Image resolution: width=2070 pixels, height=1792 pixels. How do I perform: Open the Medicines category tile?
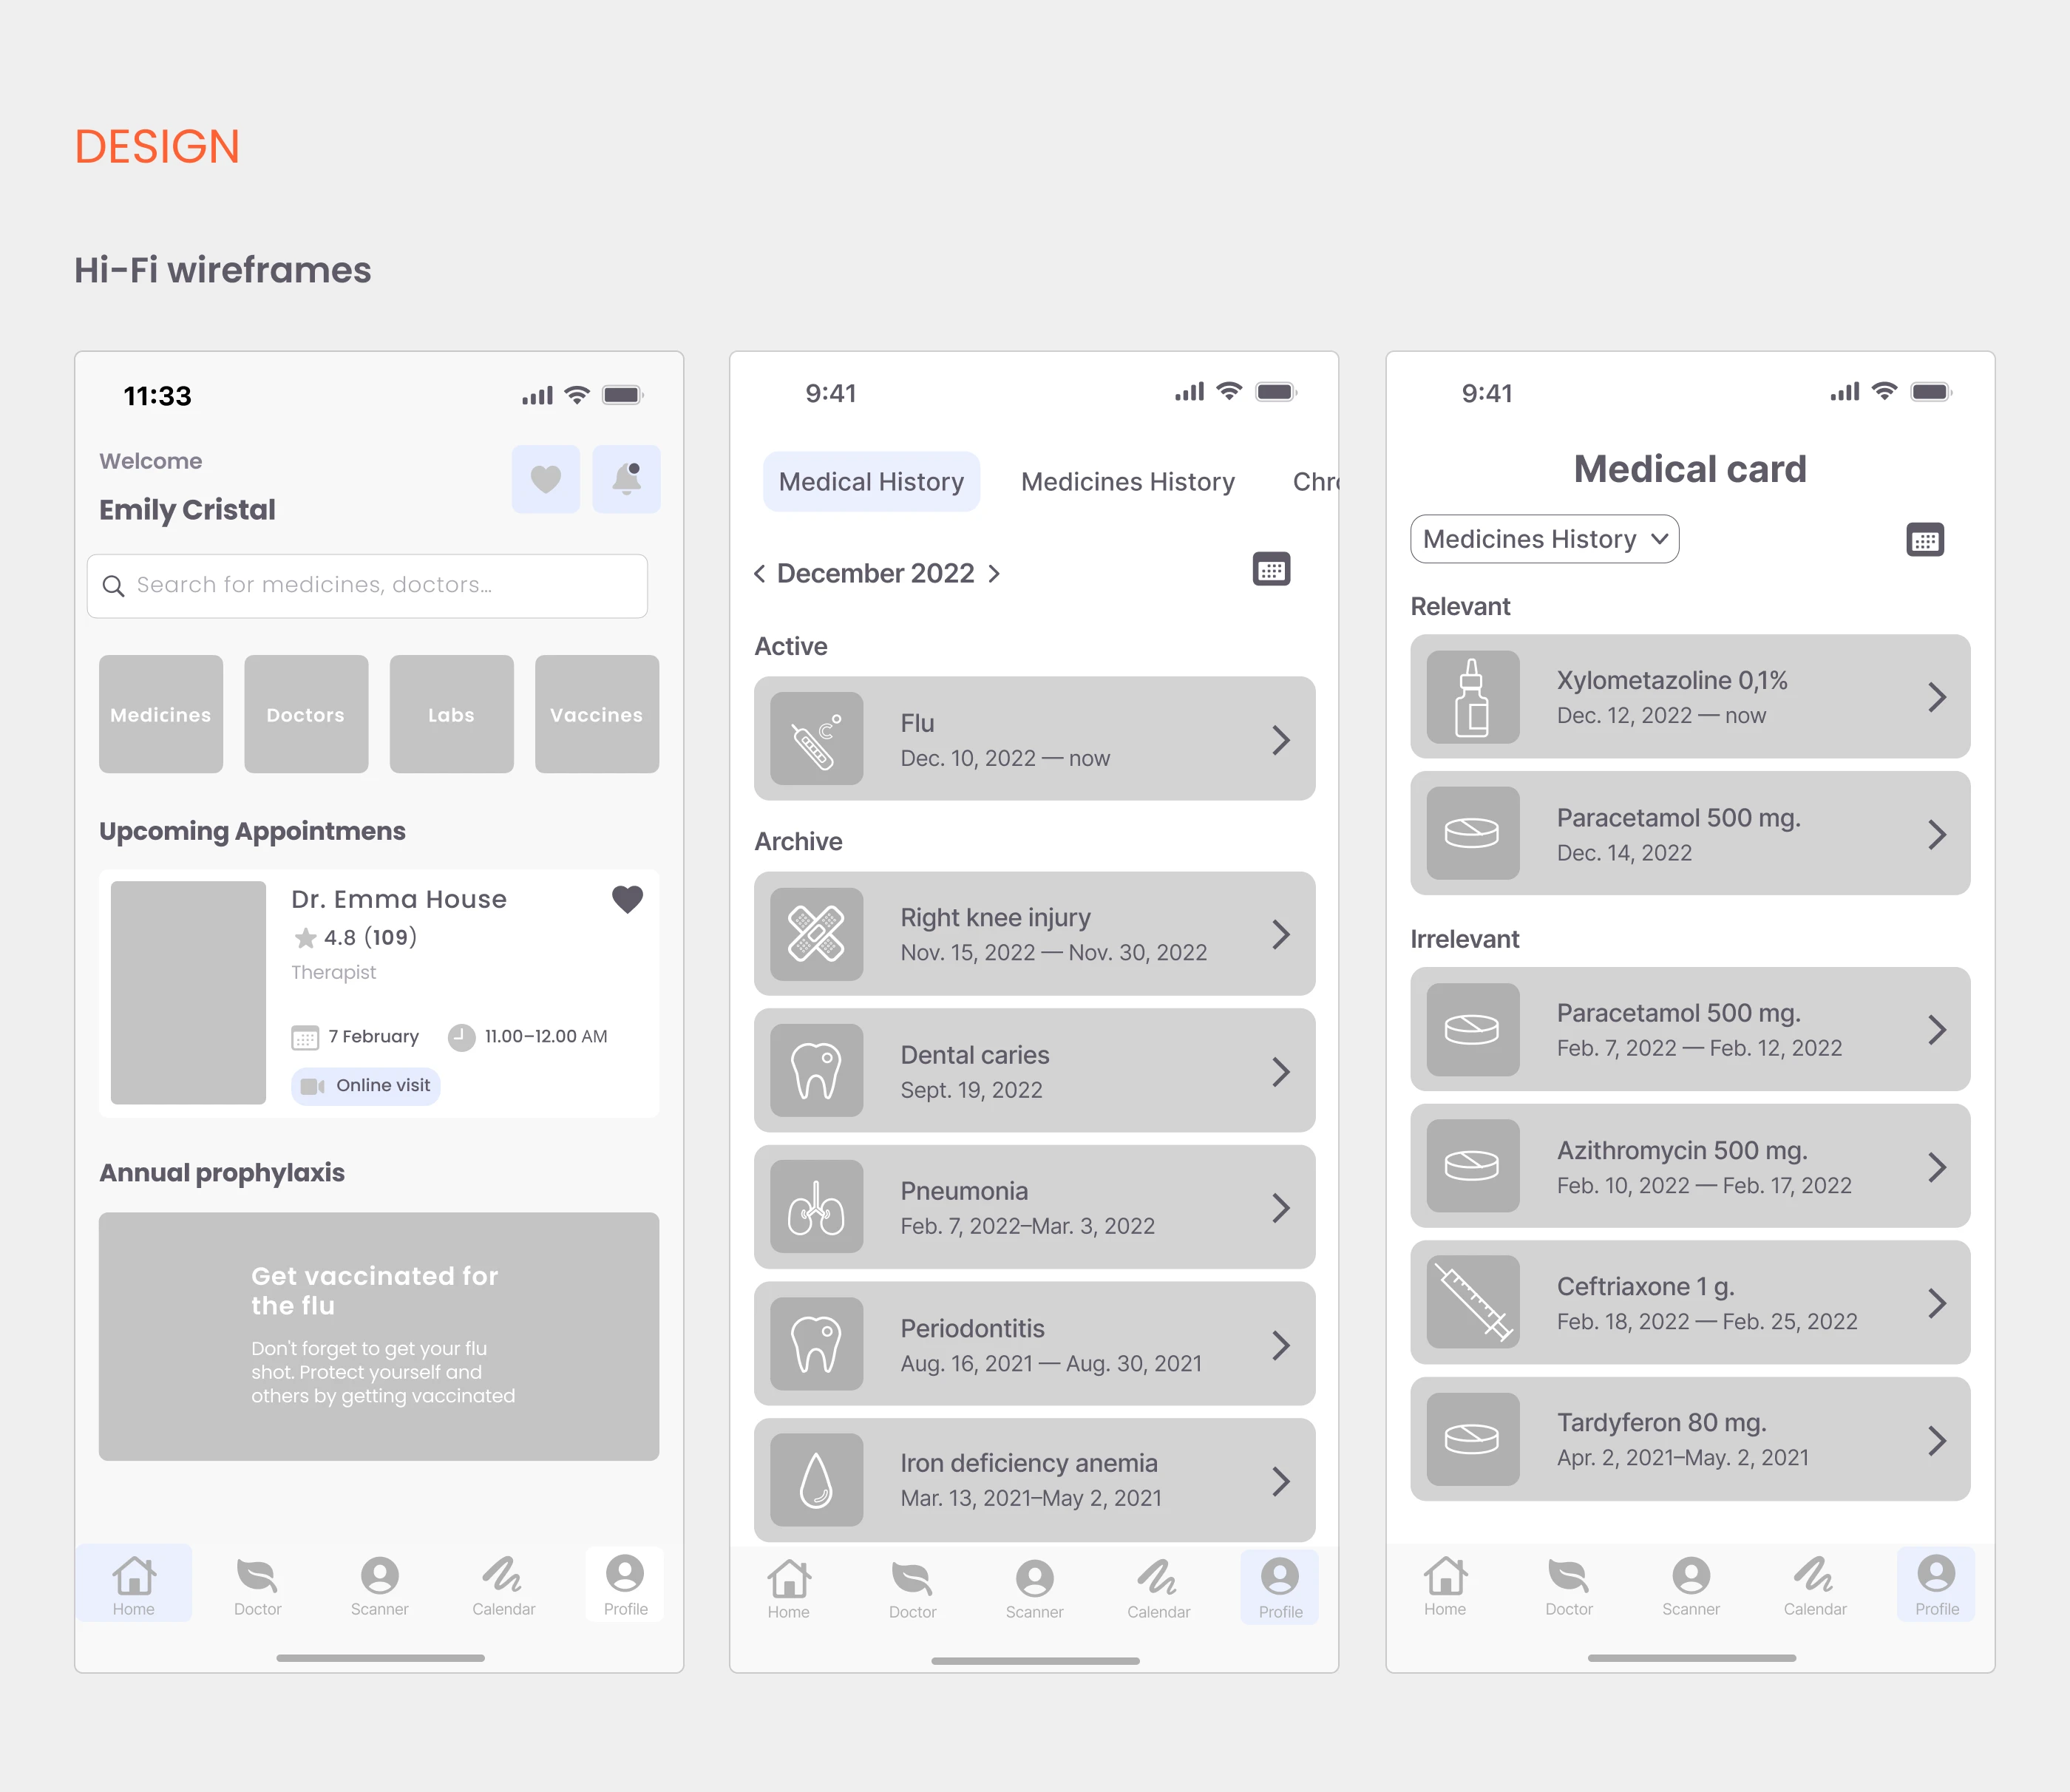161,714
